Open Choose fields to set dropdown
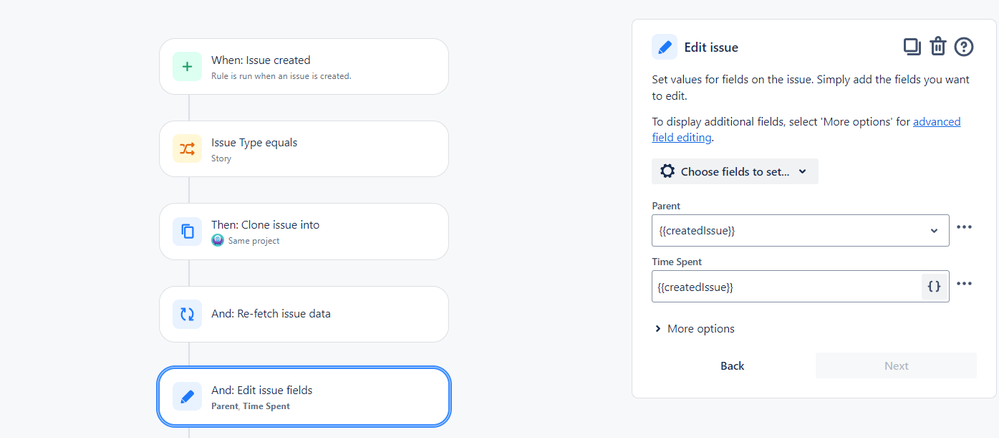The height and width of the screenshot is (438, 999). (x=735, y=172)
